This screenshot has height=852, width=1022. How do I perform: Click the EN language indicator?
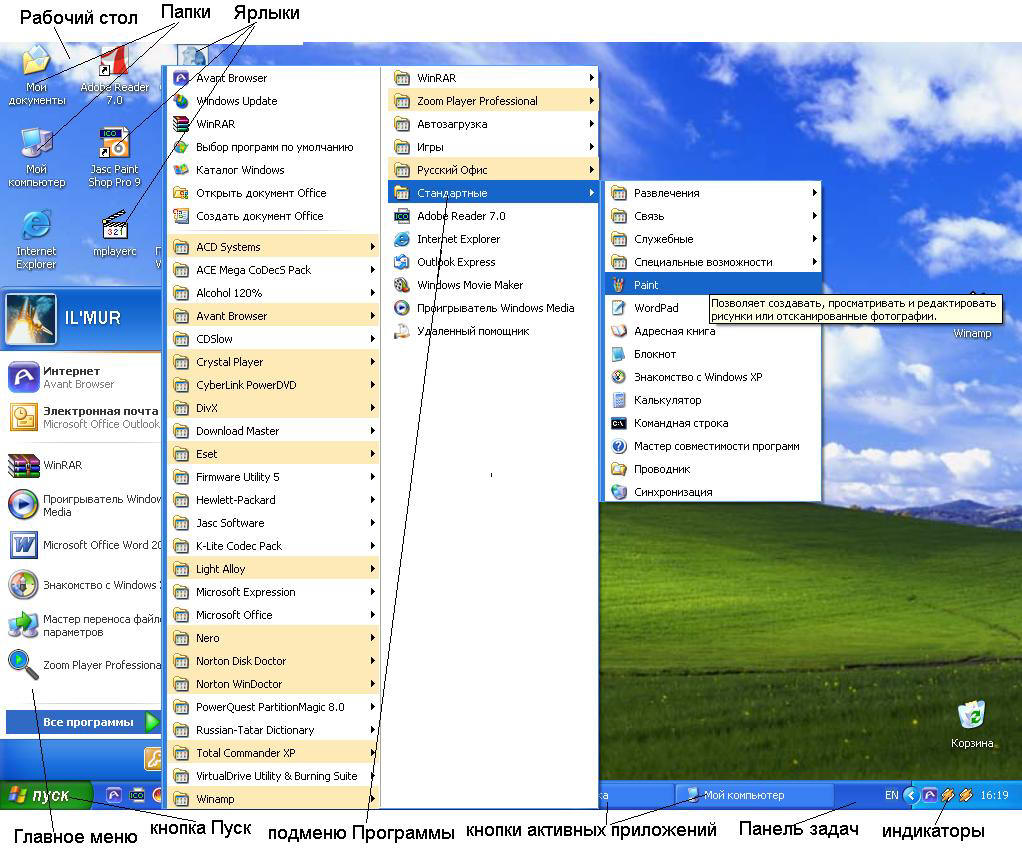(x=891, y=795)
